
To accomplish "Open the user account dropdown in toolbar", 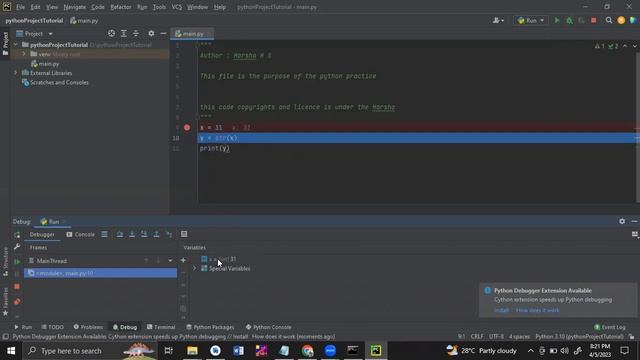I will click(498, 20).
